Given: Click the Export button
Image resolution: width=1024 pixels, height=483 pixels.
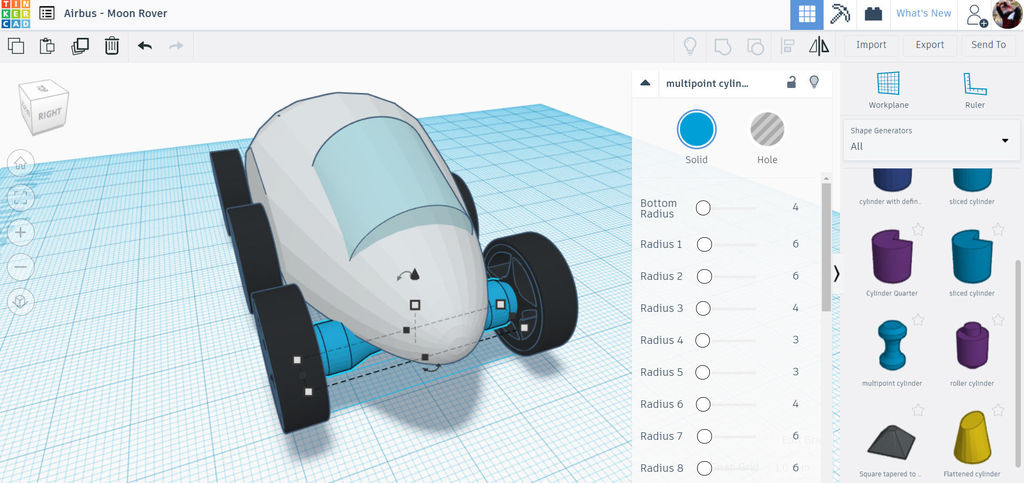Looking at the screenshot, I should click(x=929, y=45).
